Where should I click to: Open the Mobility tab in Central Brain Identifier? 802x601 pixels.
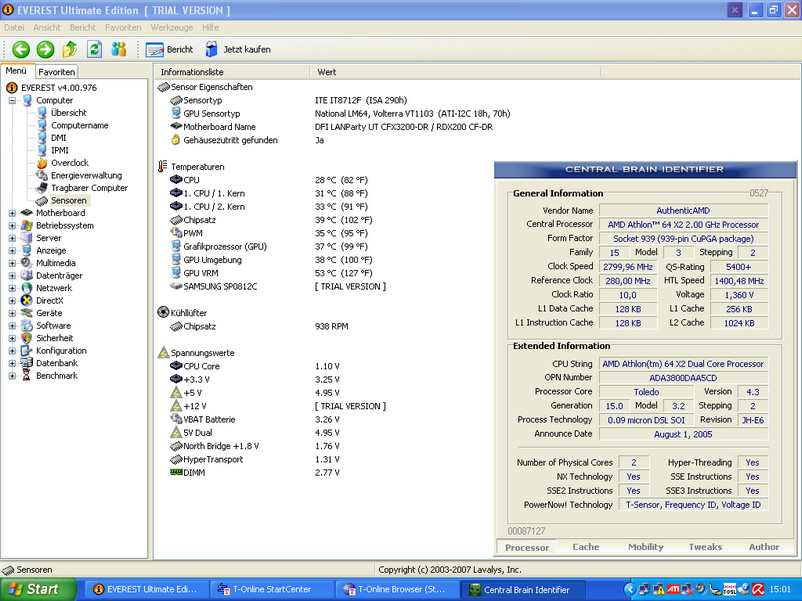click(645, 547)
